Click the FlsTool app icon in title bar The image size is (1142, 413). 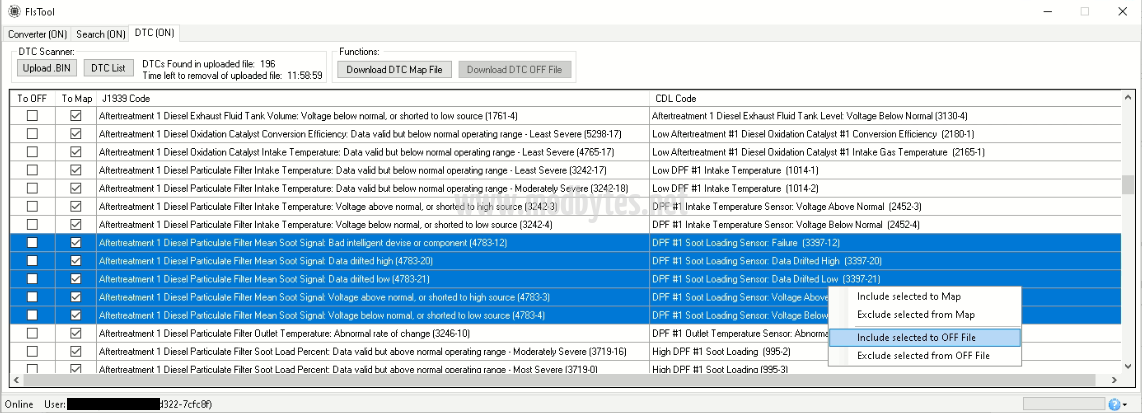coord(15,11)
